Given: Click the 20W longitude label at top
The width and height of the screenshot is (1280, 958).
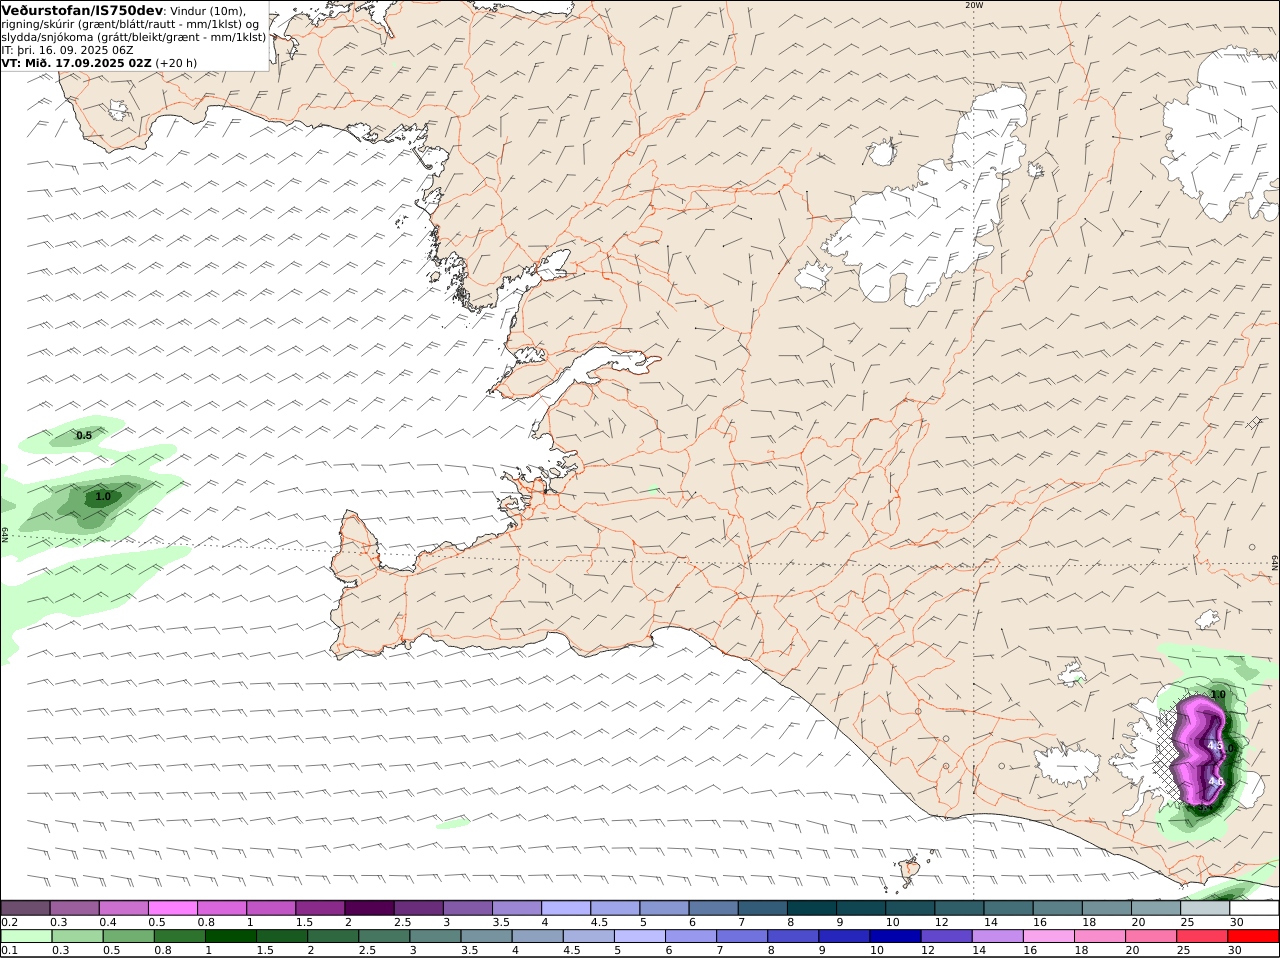Looking at the screenshot, I should pyautogui.click(x=974, y=5).
